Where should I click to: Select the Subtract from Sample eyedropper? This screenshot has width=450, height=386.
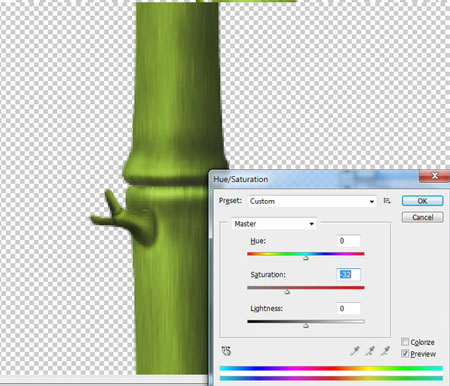click(386, 351)
